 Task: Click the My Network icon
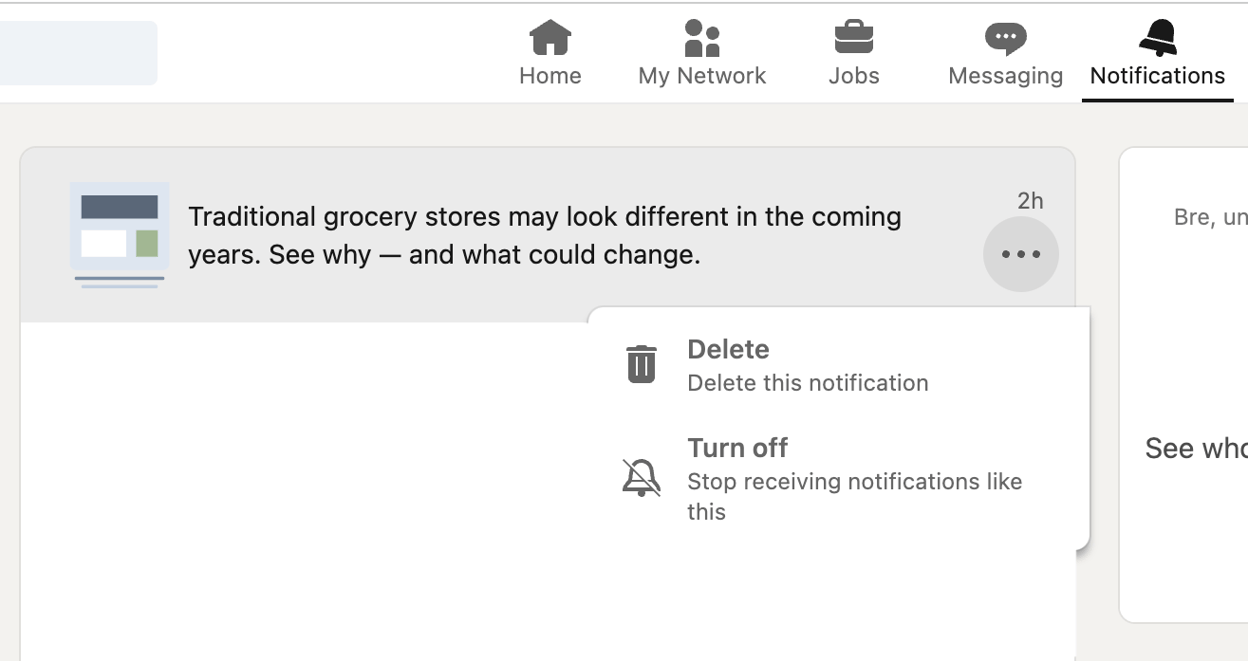[x=701, y=40]
